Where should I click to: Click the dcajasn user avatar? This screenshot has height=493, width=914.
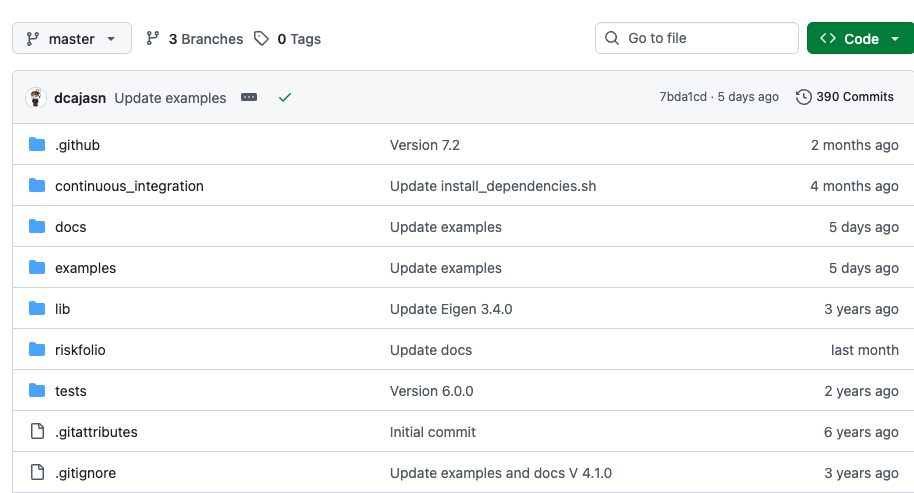(x=36, y=97)
